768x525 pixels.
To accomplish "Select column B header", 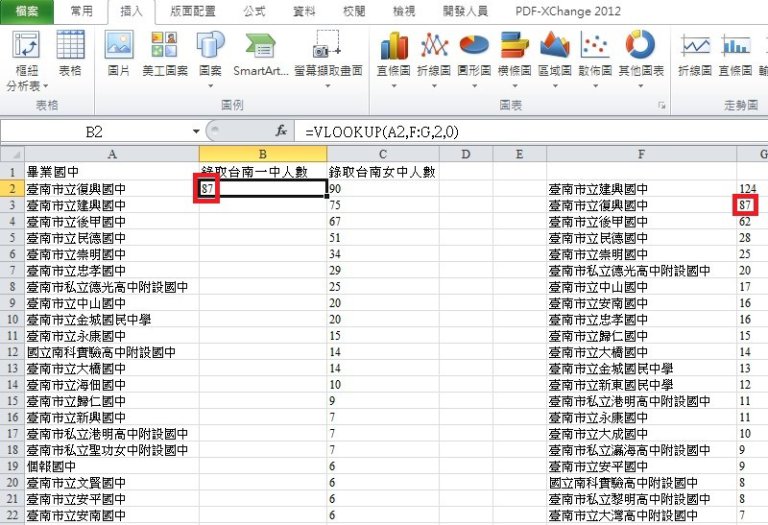I will coord(262,153).
